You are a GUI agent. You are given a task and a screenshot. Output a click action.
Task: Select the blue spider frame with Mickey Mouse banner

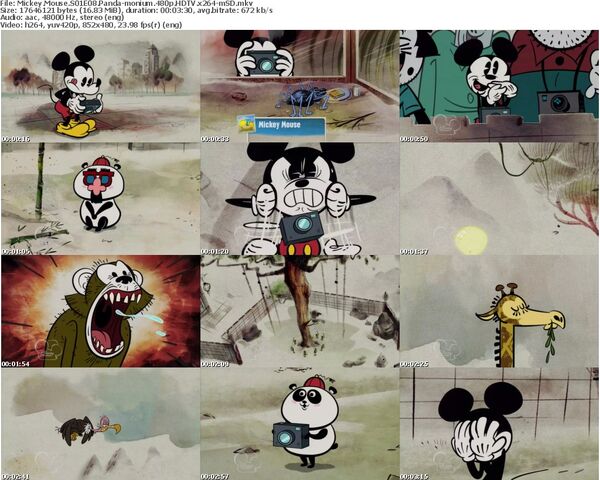pyautogui.click(x=300, y=86)
